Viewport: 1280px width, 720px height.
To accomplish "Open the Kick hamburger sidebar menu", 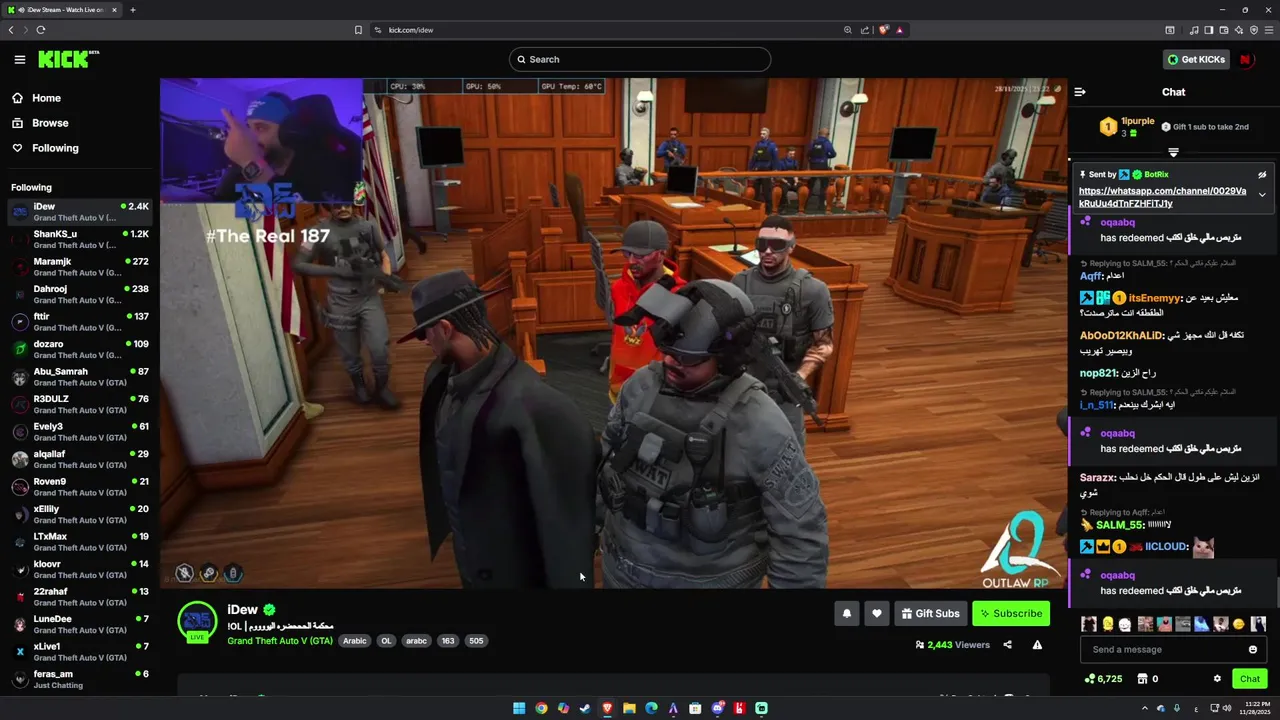I will coord(19,60).
